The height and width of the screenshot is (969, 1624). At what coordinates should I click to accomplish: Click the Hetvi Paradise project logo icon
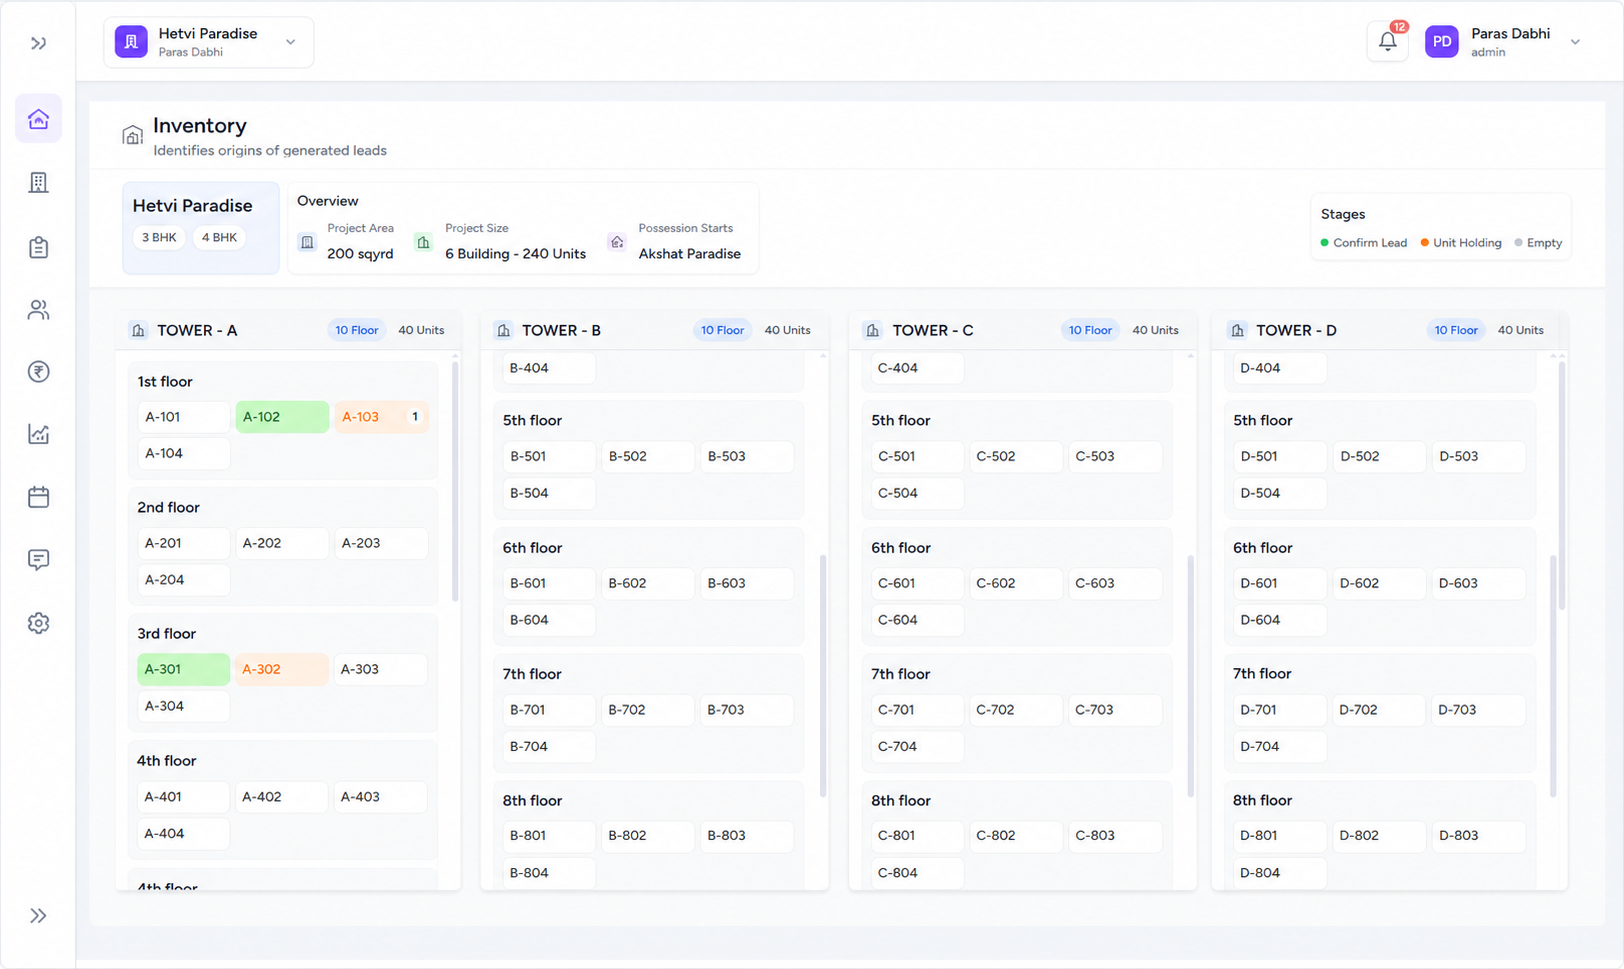tap(131, 42)
